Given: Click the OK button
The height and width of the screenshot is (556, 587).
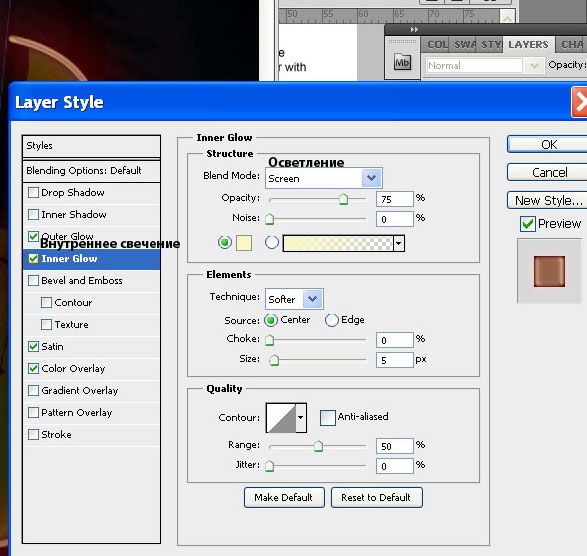Looking at the screenshot, I should [x=547, y=145].
